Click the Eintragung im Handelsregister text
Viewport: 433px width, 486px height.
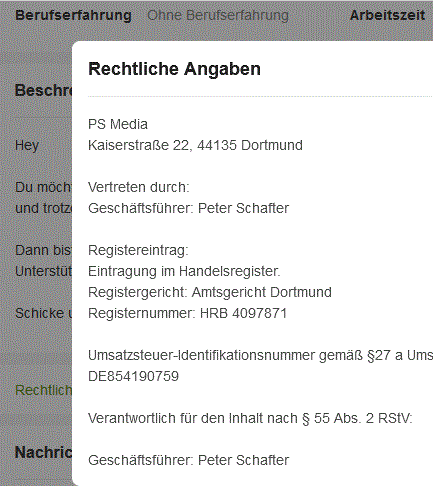[x=184, y=271]
